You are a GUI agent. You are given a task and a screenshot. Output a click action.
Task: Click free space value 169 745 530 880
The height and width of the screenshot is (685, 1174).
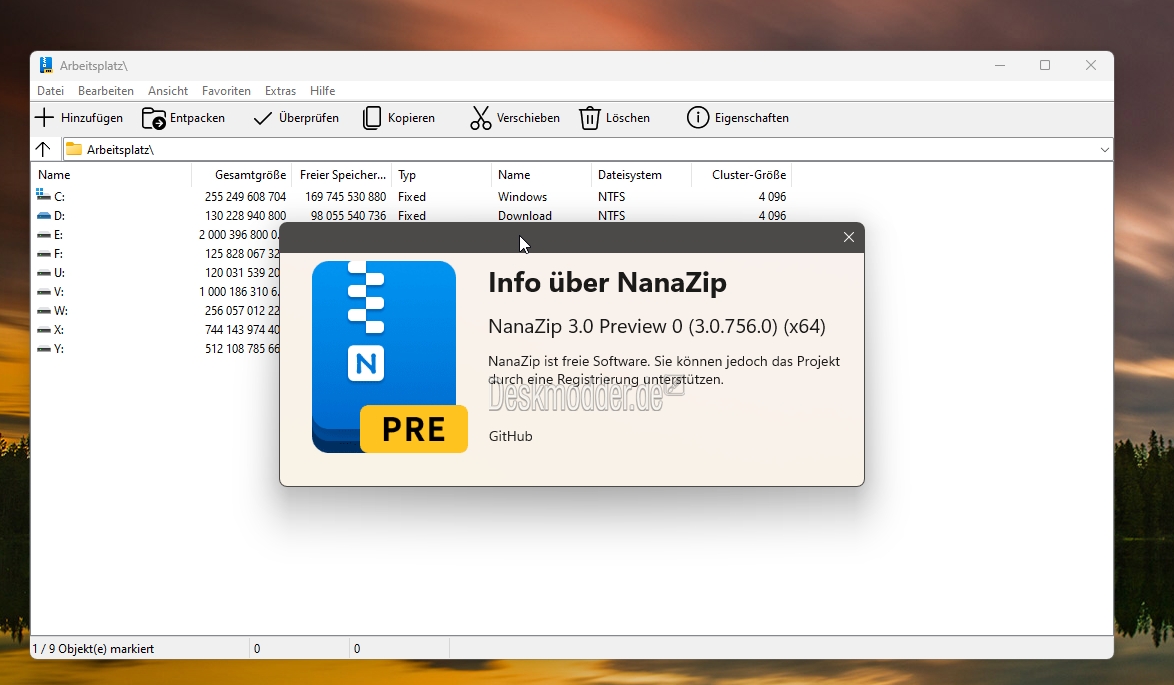point(346,197)
